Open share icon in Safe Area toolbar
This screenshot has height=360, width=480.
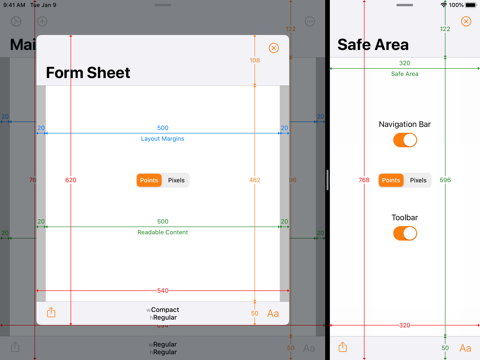[x=343, y=347]
